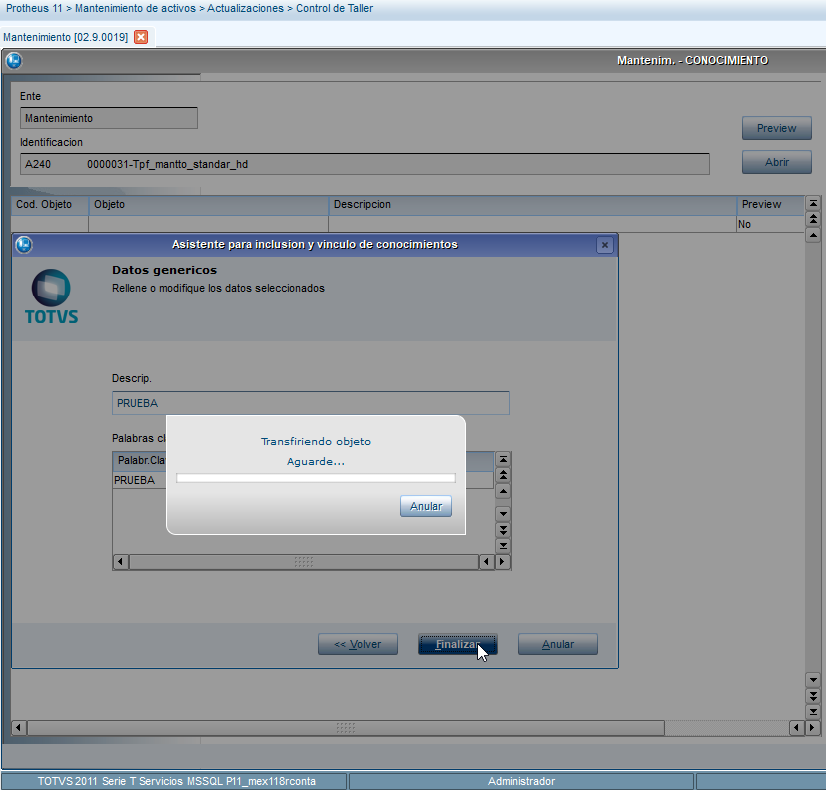Open the Mantenimiento [02.9.0019] tab
826x790 pixels.
pos(65,37)
